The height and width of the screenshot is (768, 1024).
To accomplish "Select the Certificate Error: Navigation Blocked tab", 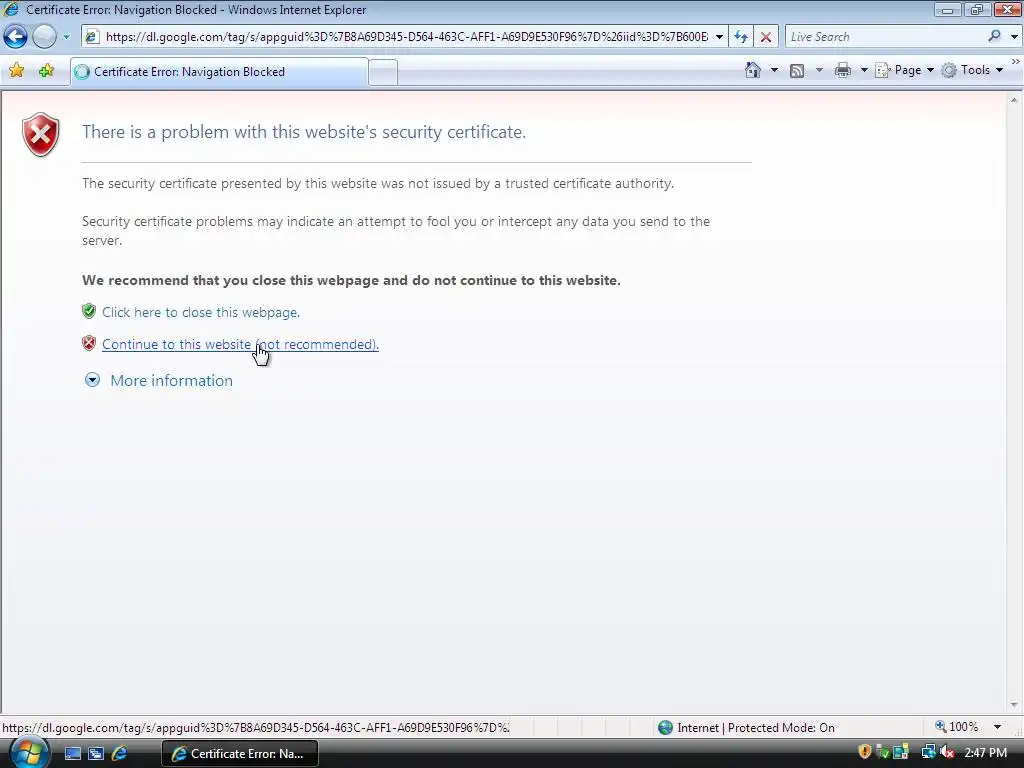I will [219, 72].
